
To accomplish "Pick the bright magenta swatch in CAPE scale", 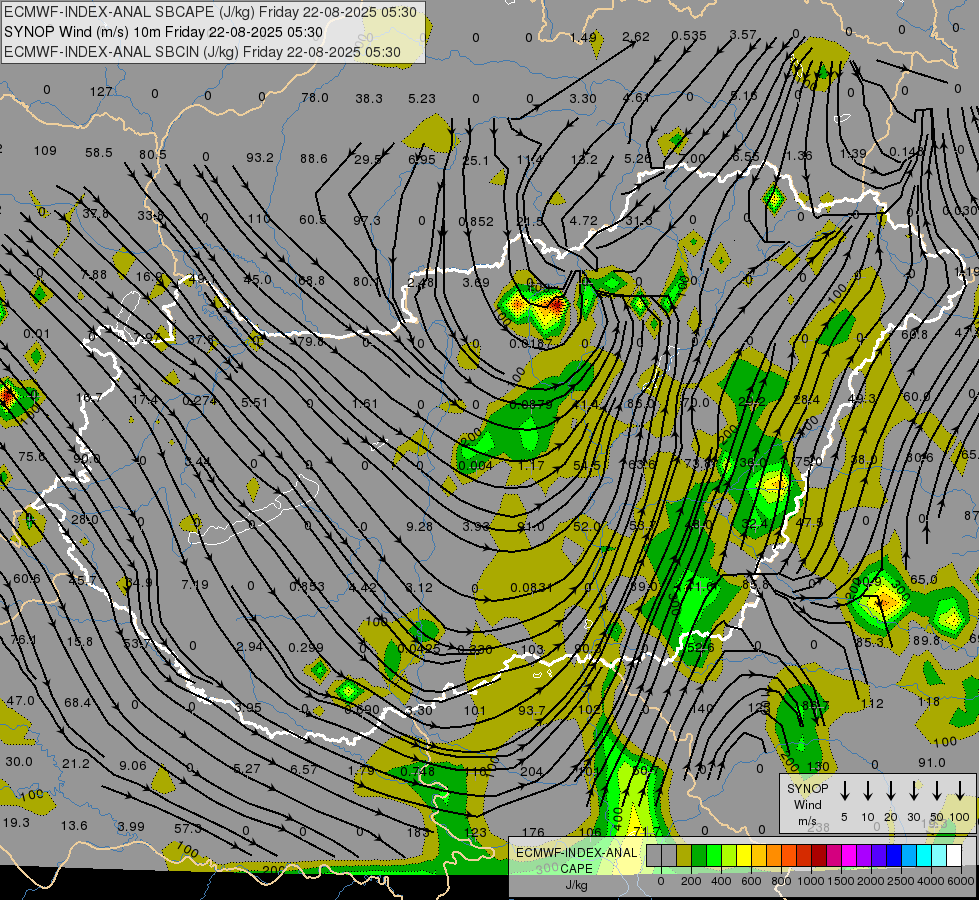I will (849, 855).
